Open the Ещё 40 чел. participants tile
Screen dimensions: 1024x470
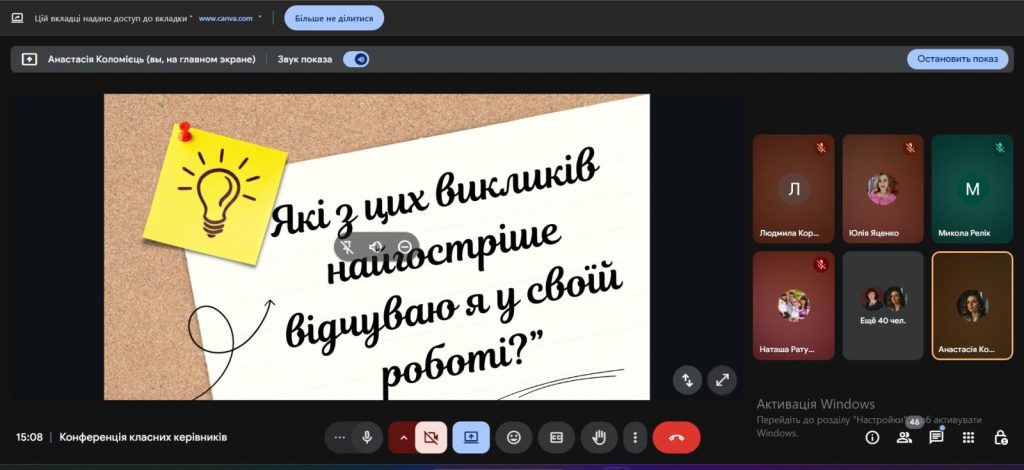[883, 305]
